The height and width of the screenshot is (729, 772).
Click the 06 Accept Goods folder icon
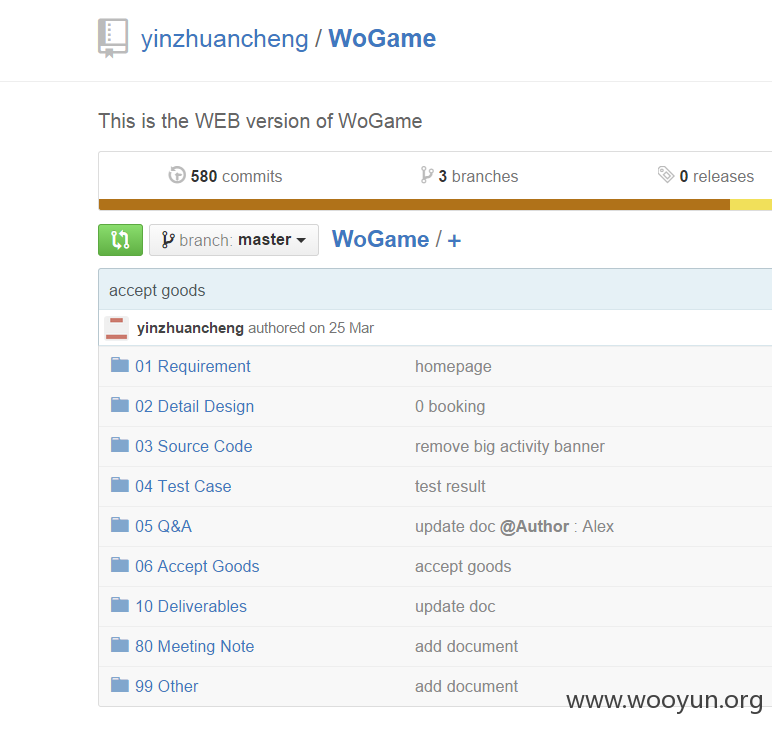tap(120, 565)
